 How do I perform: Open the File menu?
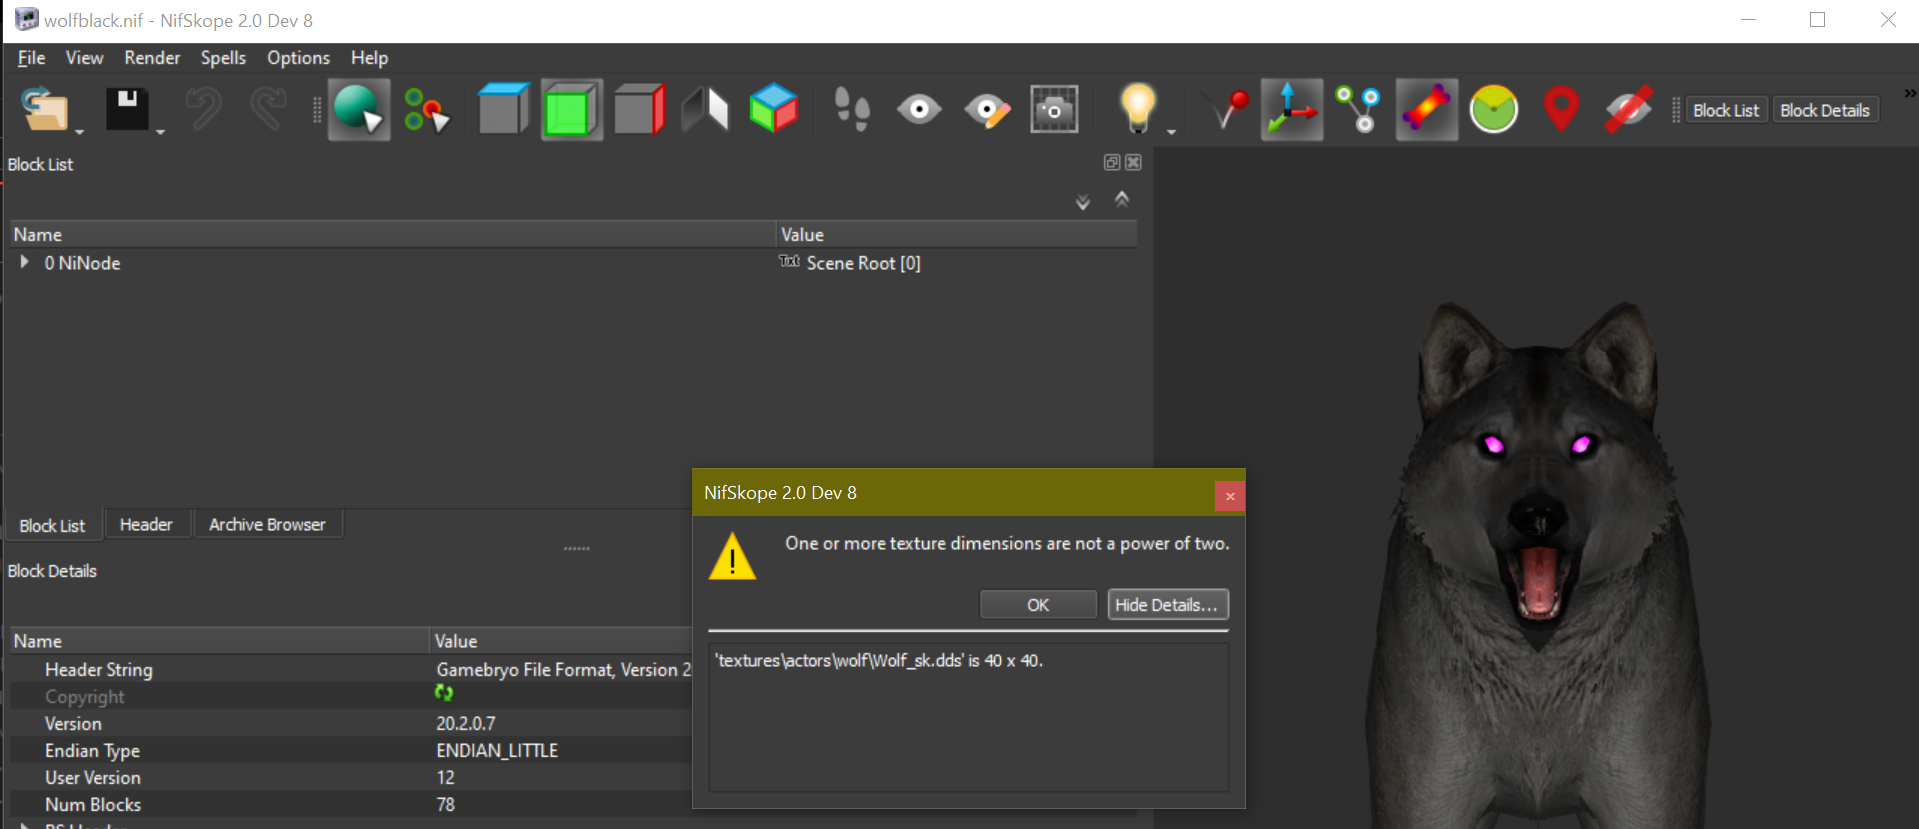31,58
